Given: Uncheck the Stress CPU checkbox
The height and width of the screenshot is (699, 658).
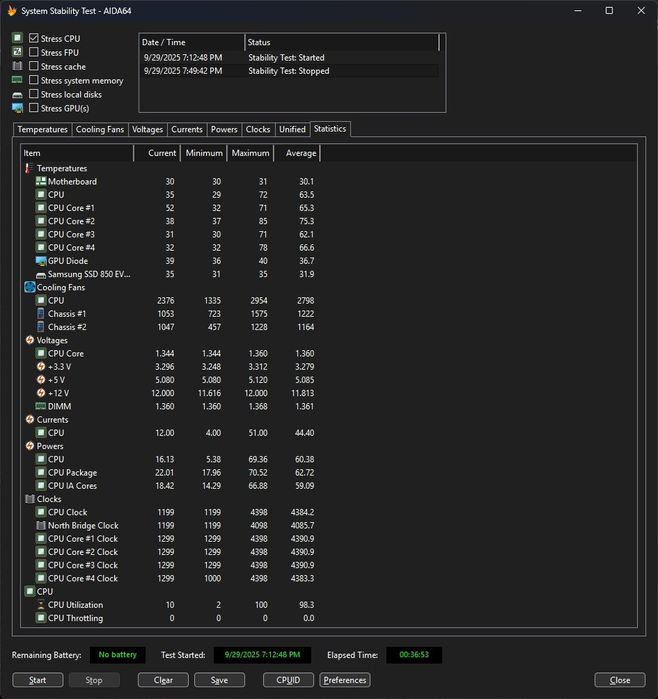Looking at the screenshot, I should pos(33,38).
